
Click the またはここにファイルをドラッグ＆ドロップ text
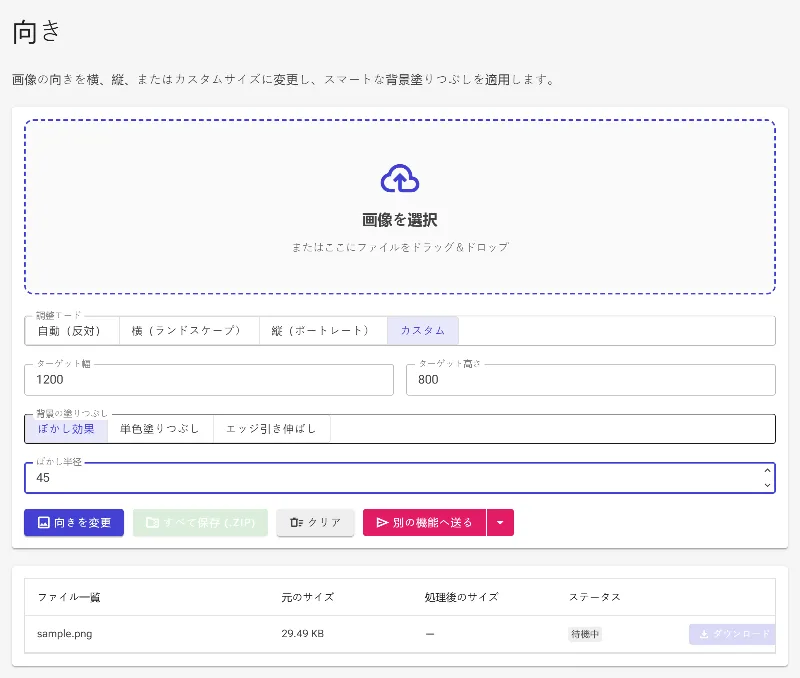(x=400, y=247)
